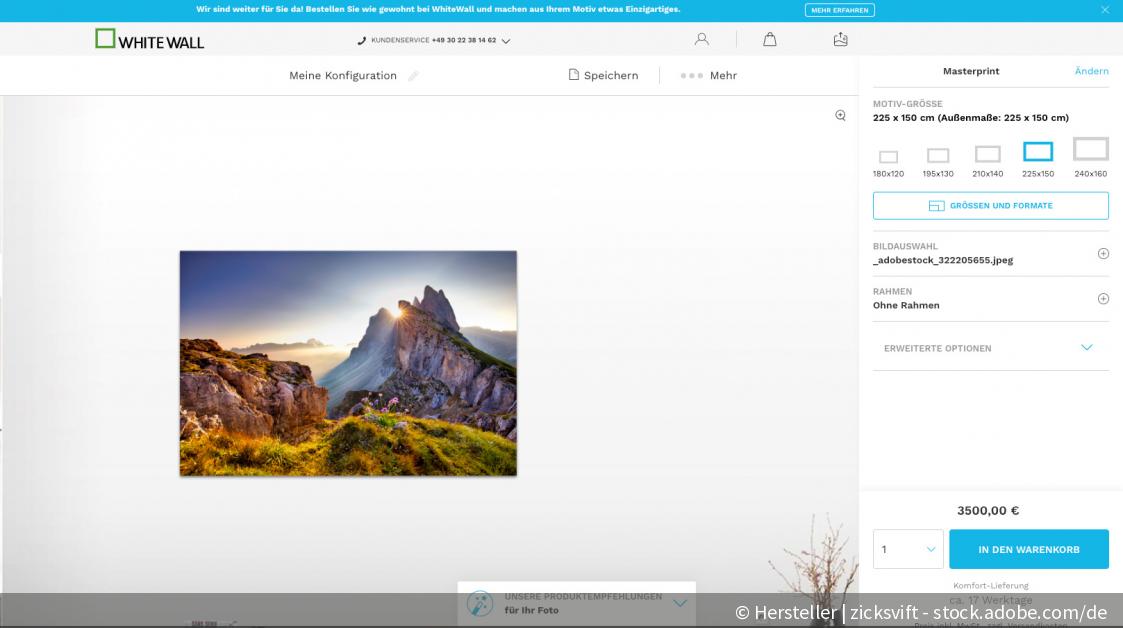Close the top announcement banner
The width and height of the screenshot is (1123, 628).
tap(1105, 10)
